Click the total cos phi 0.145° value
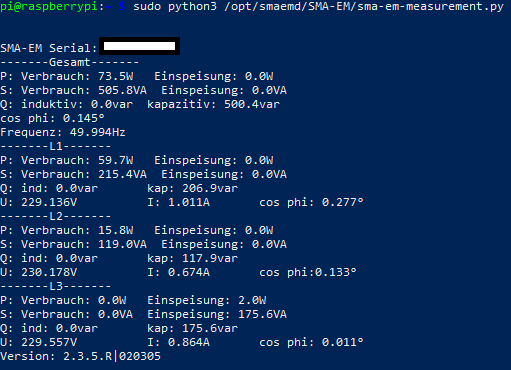Viewport: 511px width, 370px height. pyautogui.click(x=84, y=118)
